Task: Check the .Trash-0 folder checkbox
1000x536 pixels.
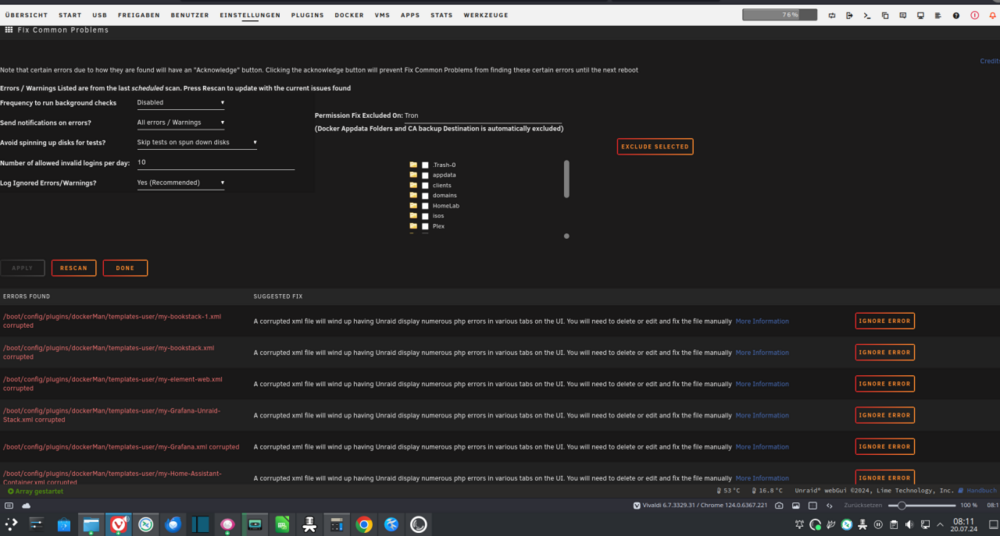Action: [x=425, y=165]
